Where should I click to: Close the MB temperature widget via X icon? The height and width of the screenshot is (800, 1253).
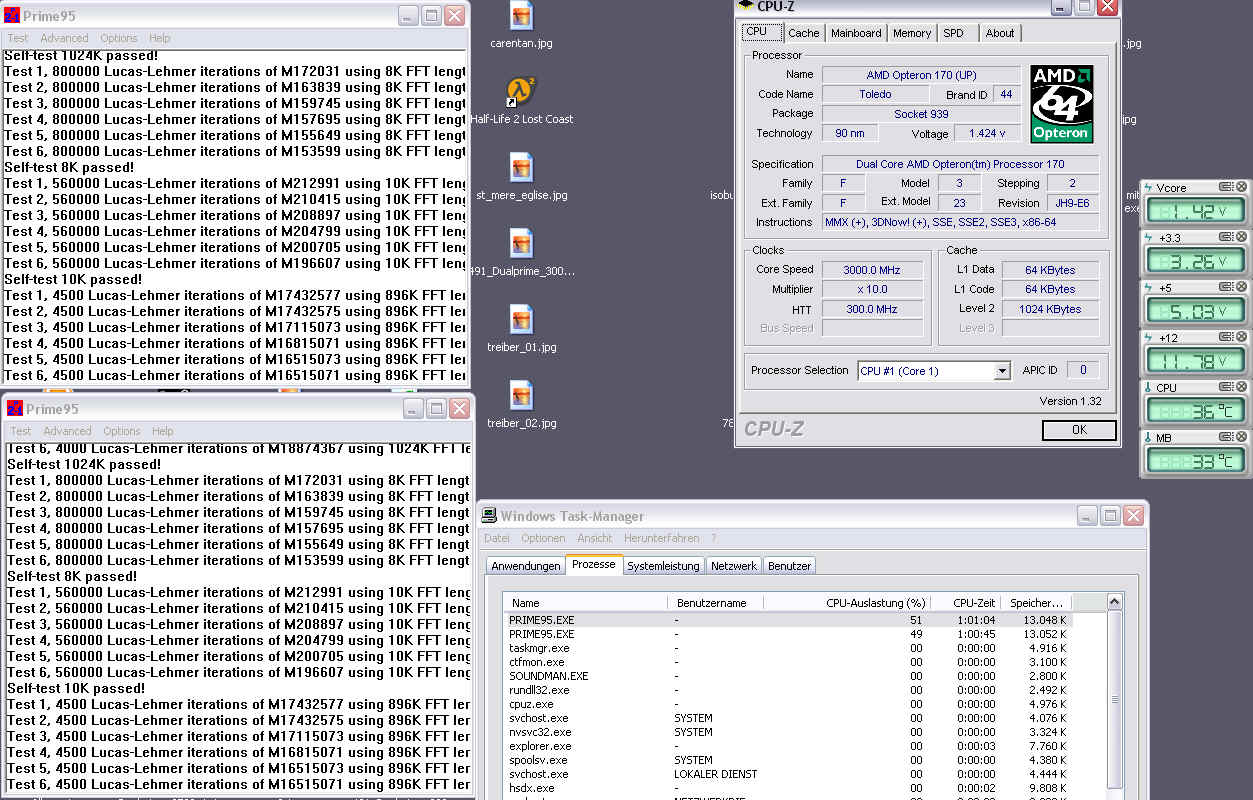[1242, 437]
